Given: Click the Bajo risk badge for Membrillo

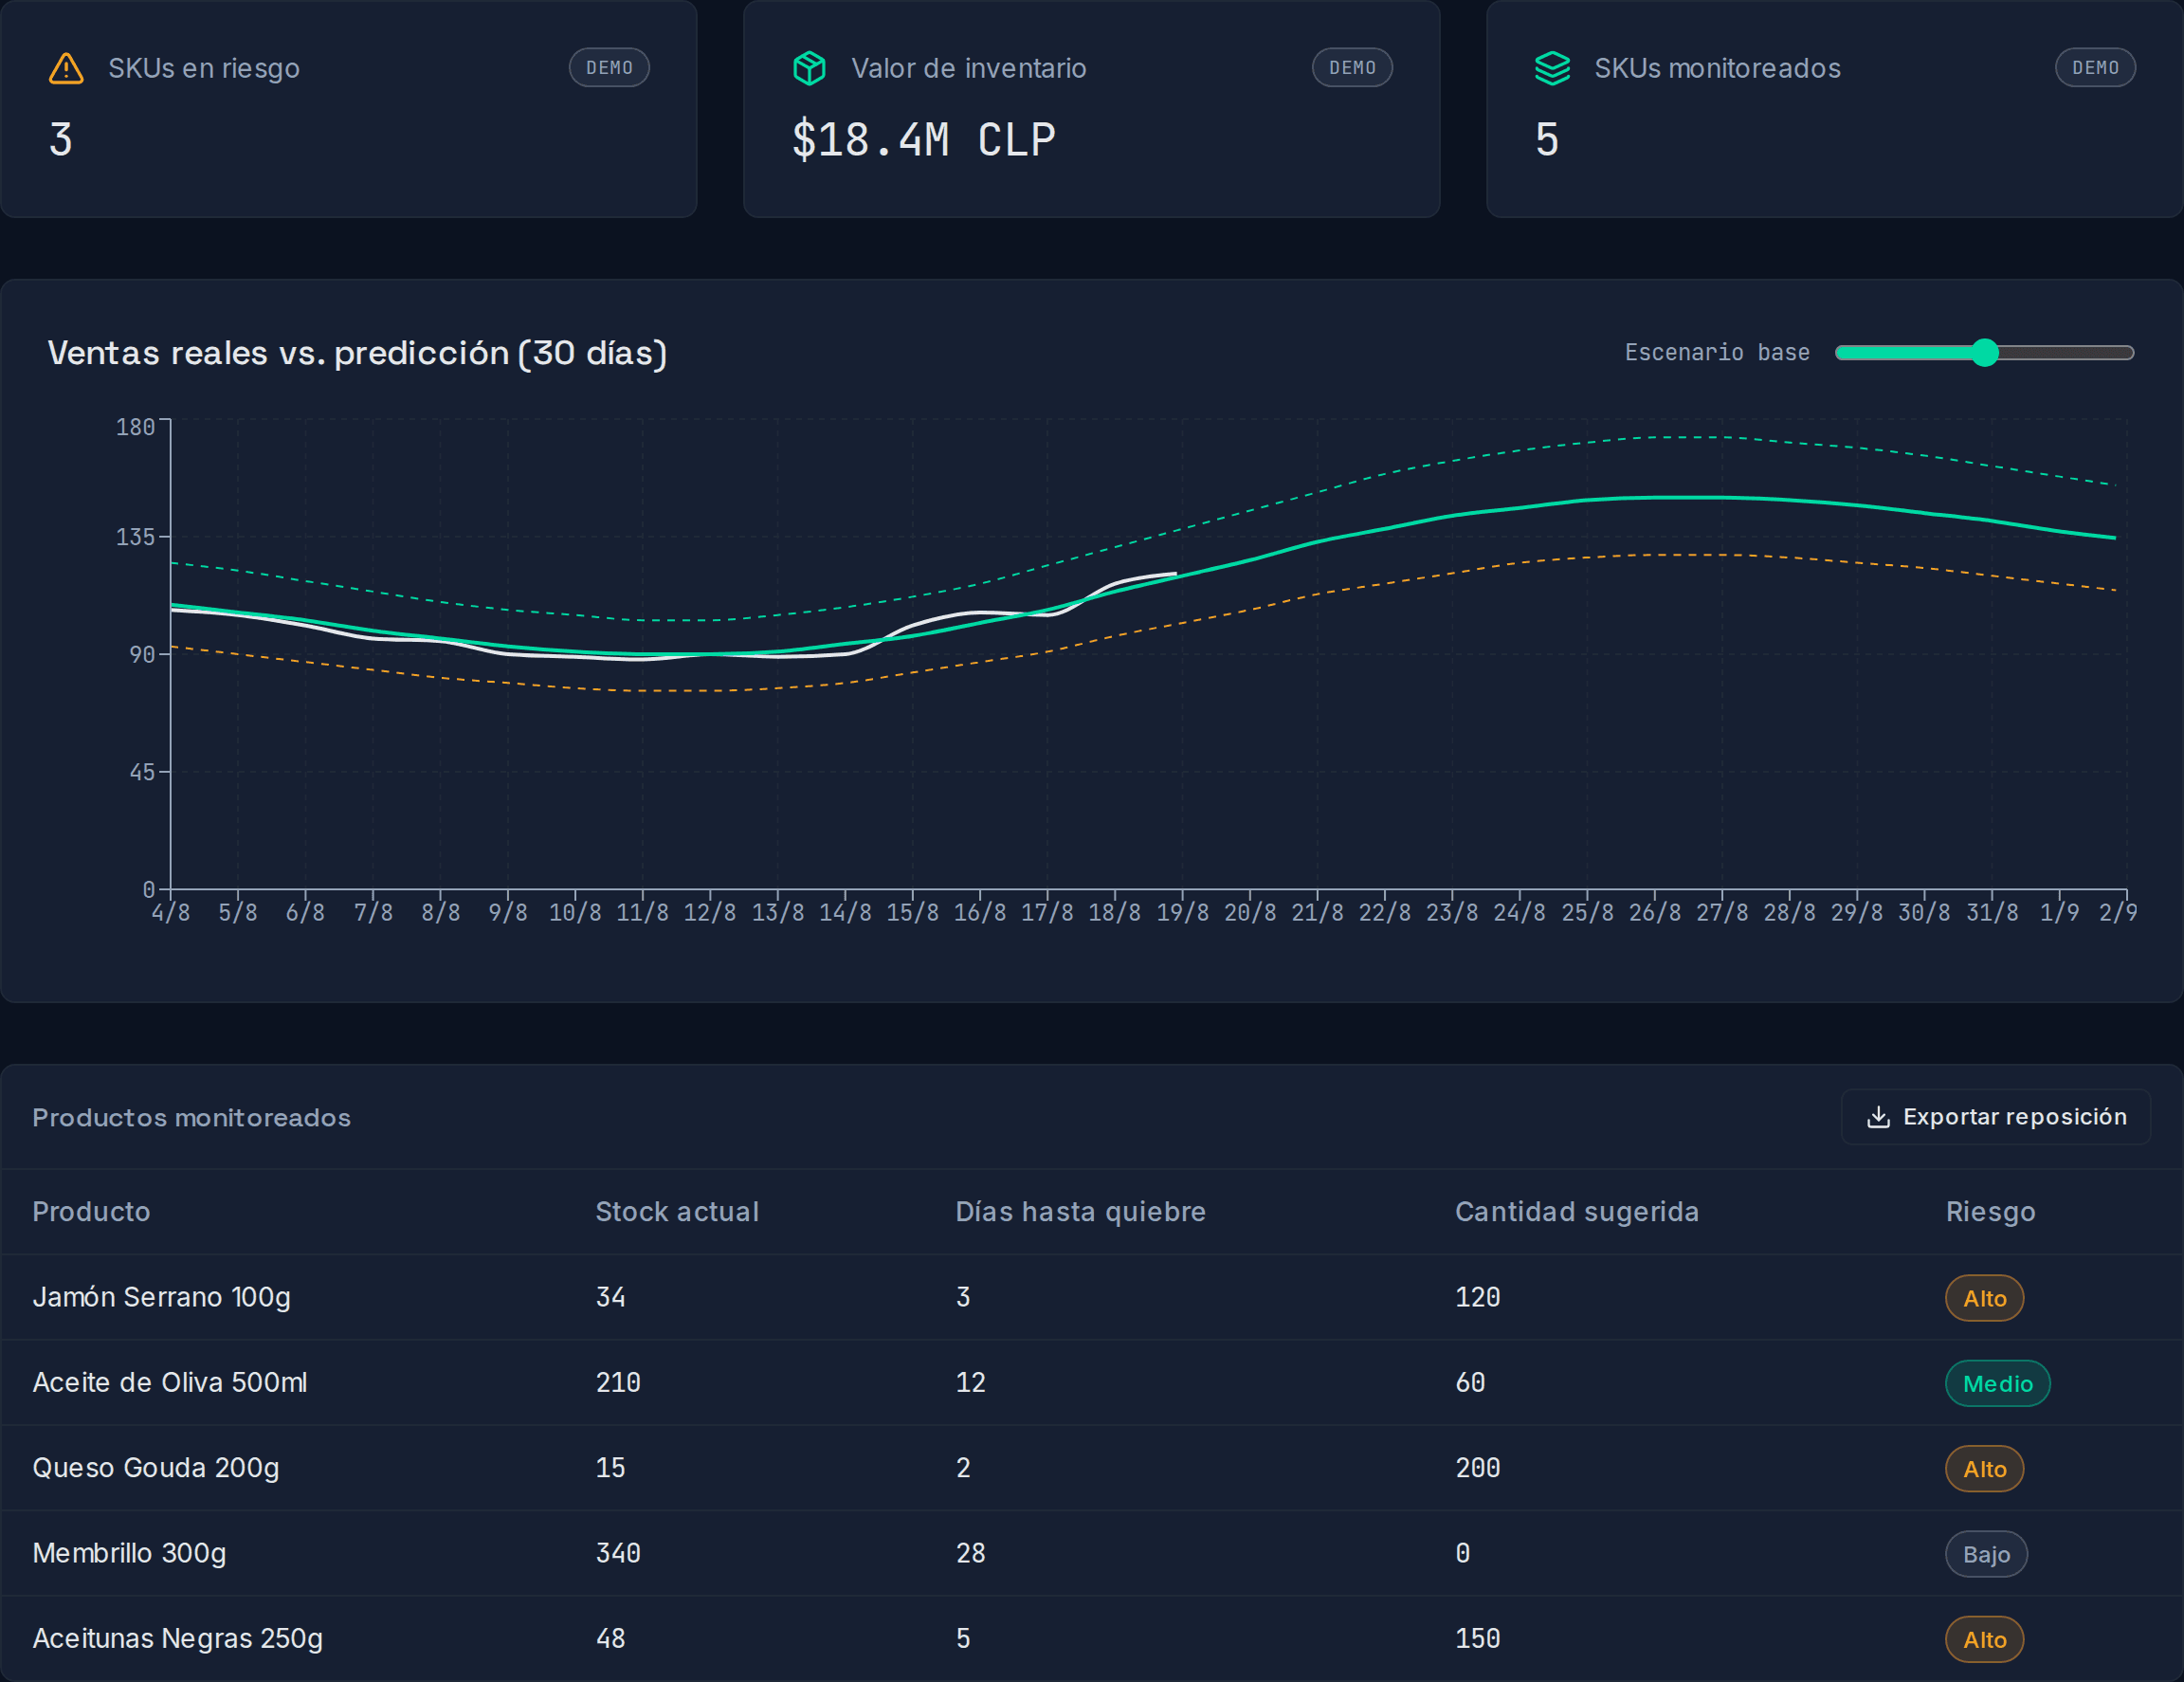Looking at the screenshot, I should [1986, 1554].
